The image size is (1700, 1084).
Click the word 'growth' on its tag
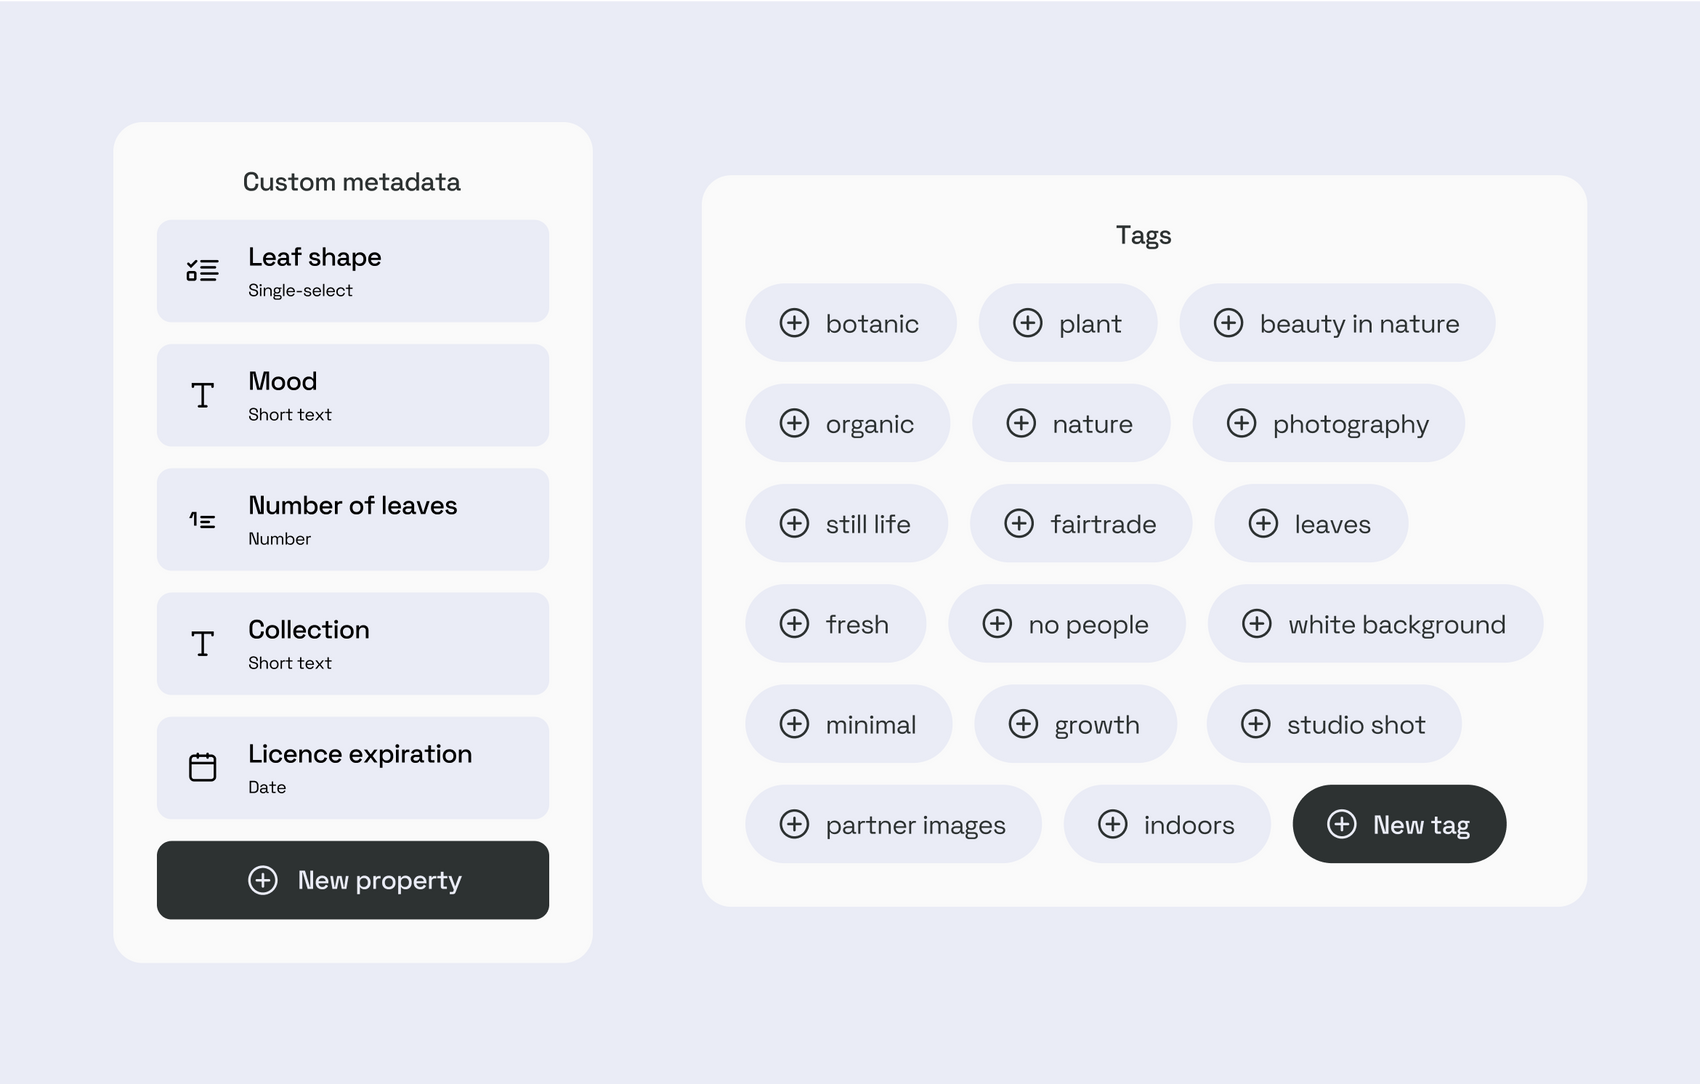pyautogui.click(x=1097, y=725)
